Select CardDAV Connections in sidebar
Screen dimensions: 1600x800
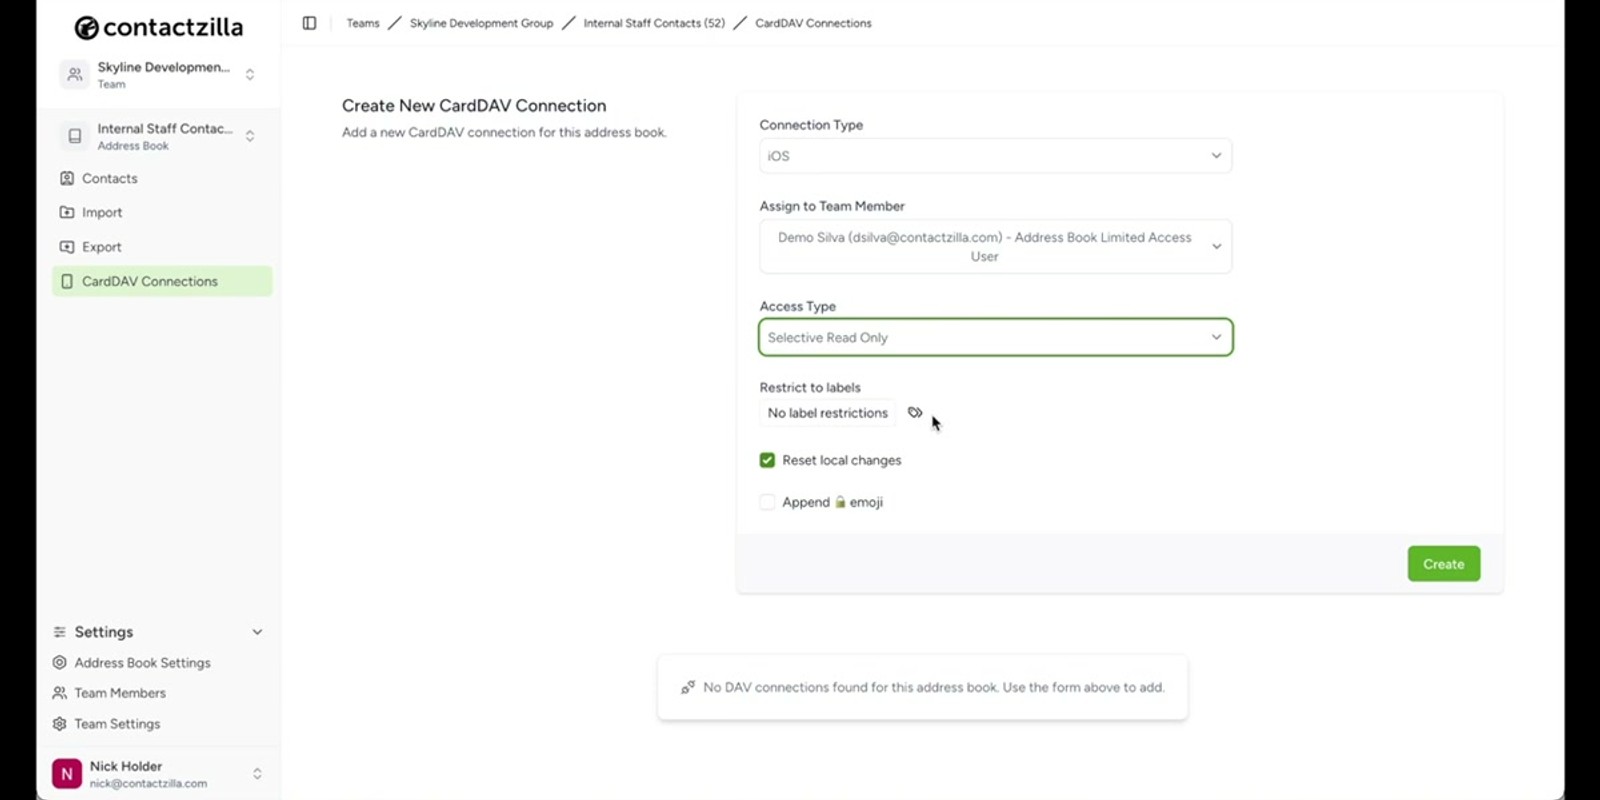pyautogui.click(x=162, y=281)
